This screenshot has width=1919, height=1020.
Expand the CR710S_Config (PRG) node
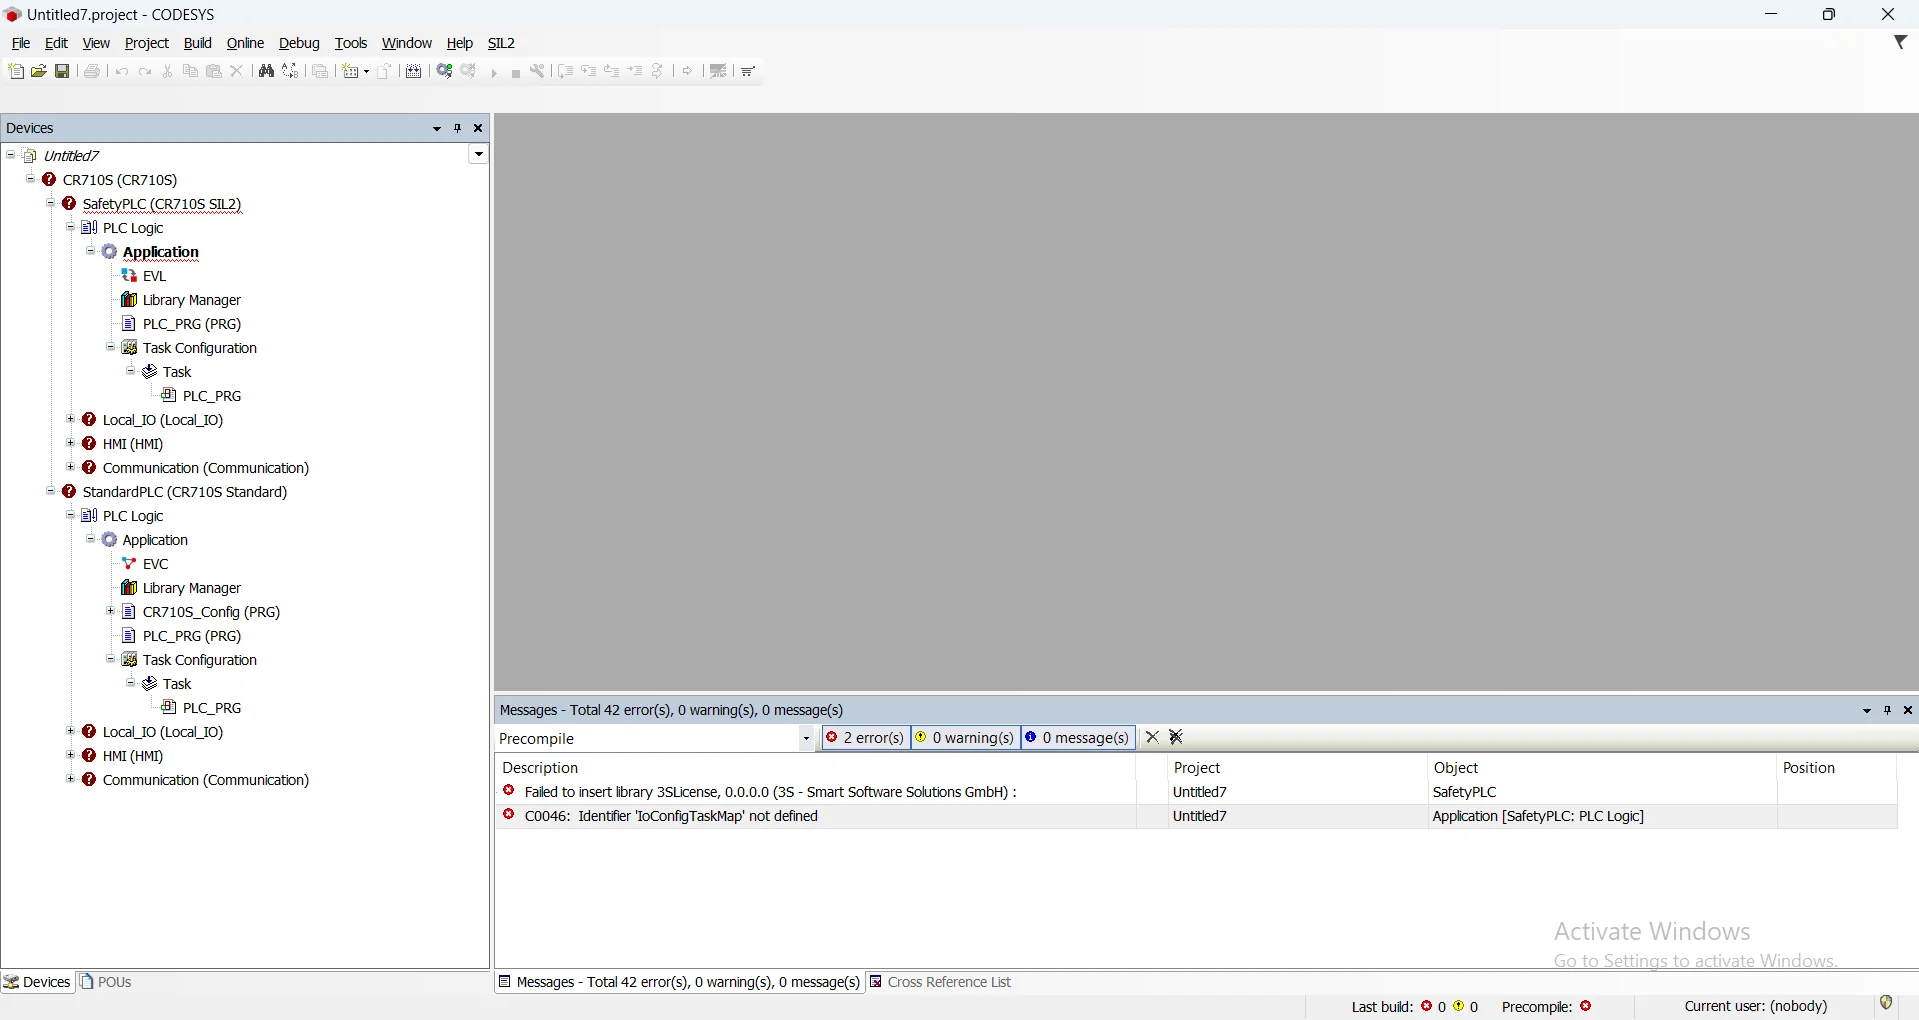[x=110, y=611]
